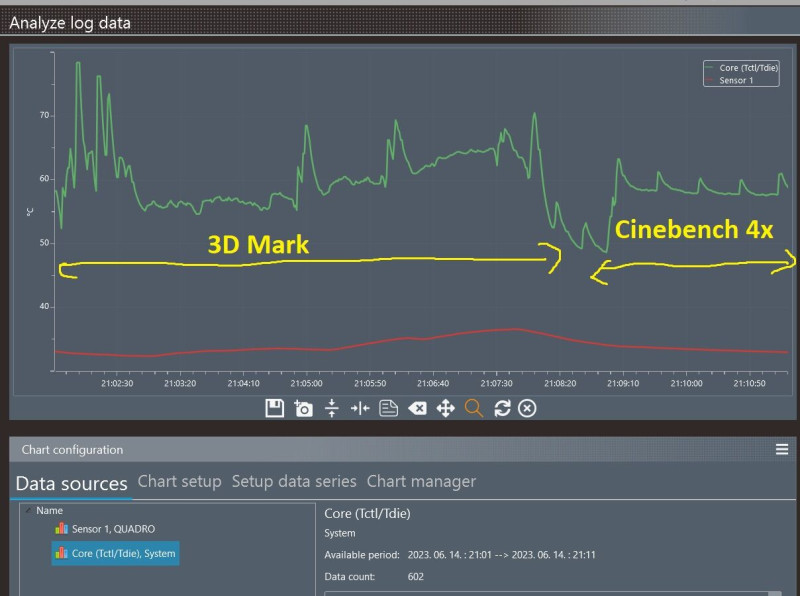Screen dimensions: 800x596
Task: Click the Analyze log data title
Action: [70, 23]
